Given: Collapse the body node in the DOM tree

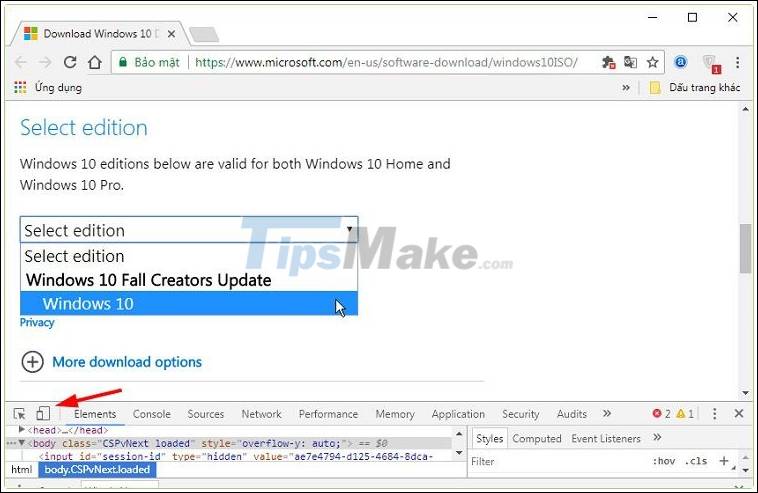Looking at the screenshot, I should click(x=22, y=443).
